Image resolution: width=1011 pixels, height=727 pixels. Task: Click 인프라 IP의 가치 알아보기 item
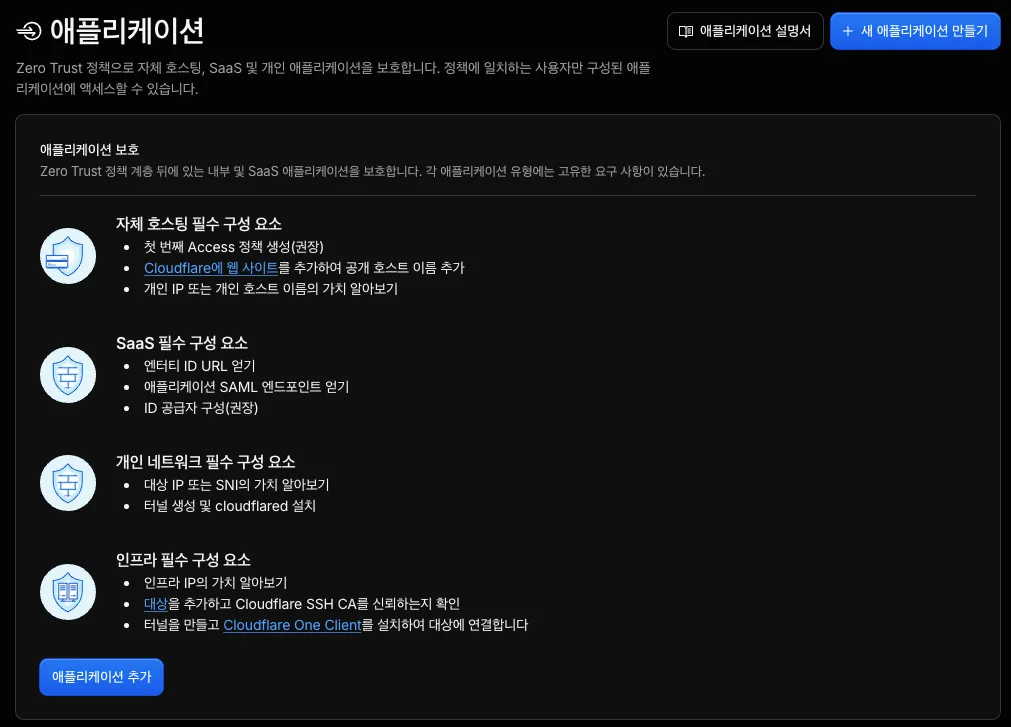[215, 583]
